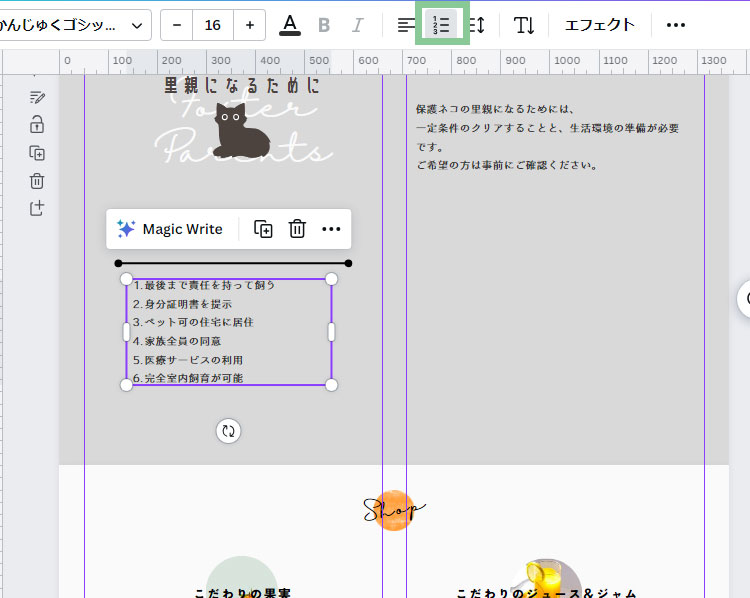Toggle italic formatting

point(357,25)
